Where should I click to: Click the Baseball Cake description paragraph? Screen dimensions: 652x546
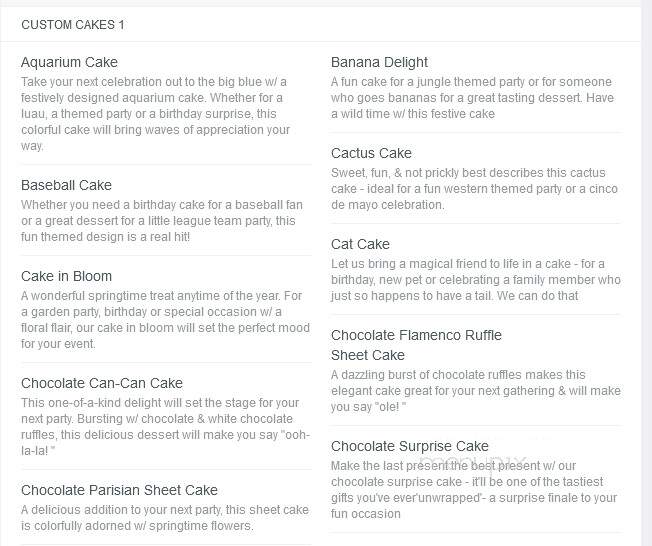162,221
